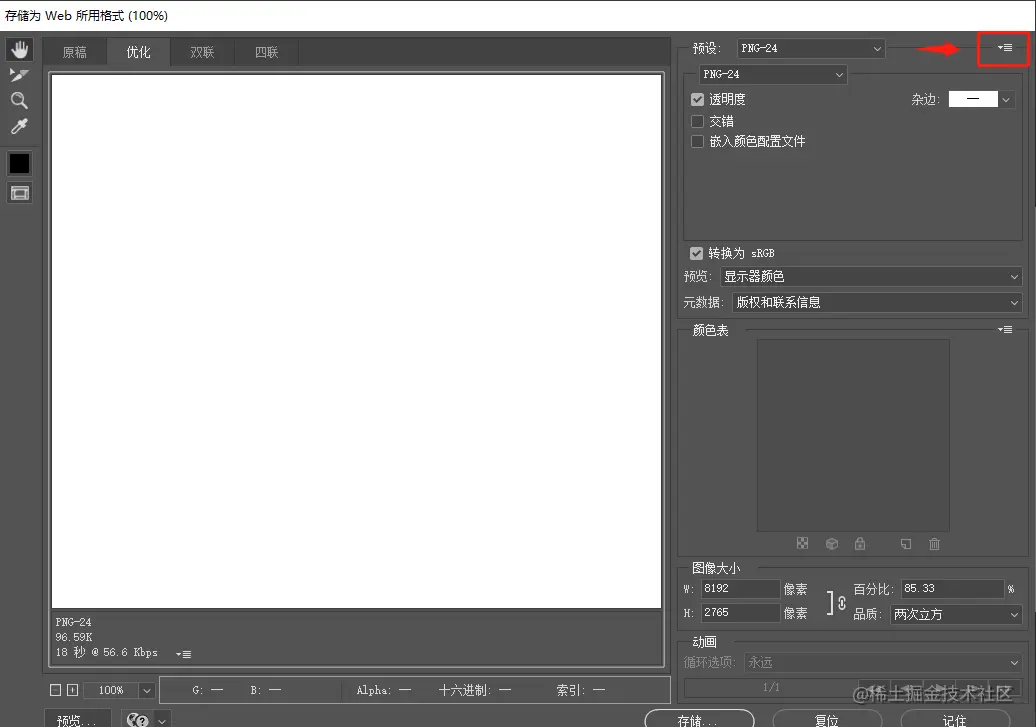1036x727 pixels.
Task: Click the 复位 reset button
Action: coord(827,719)
